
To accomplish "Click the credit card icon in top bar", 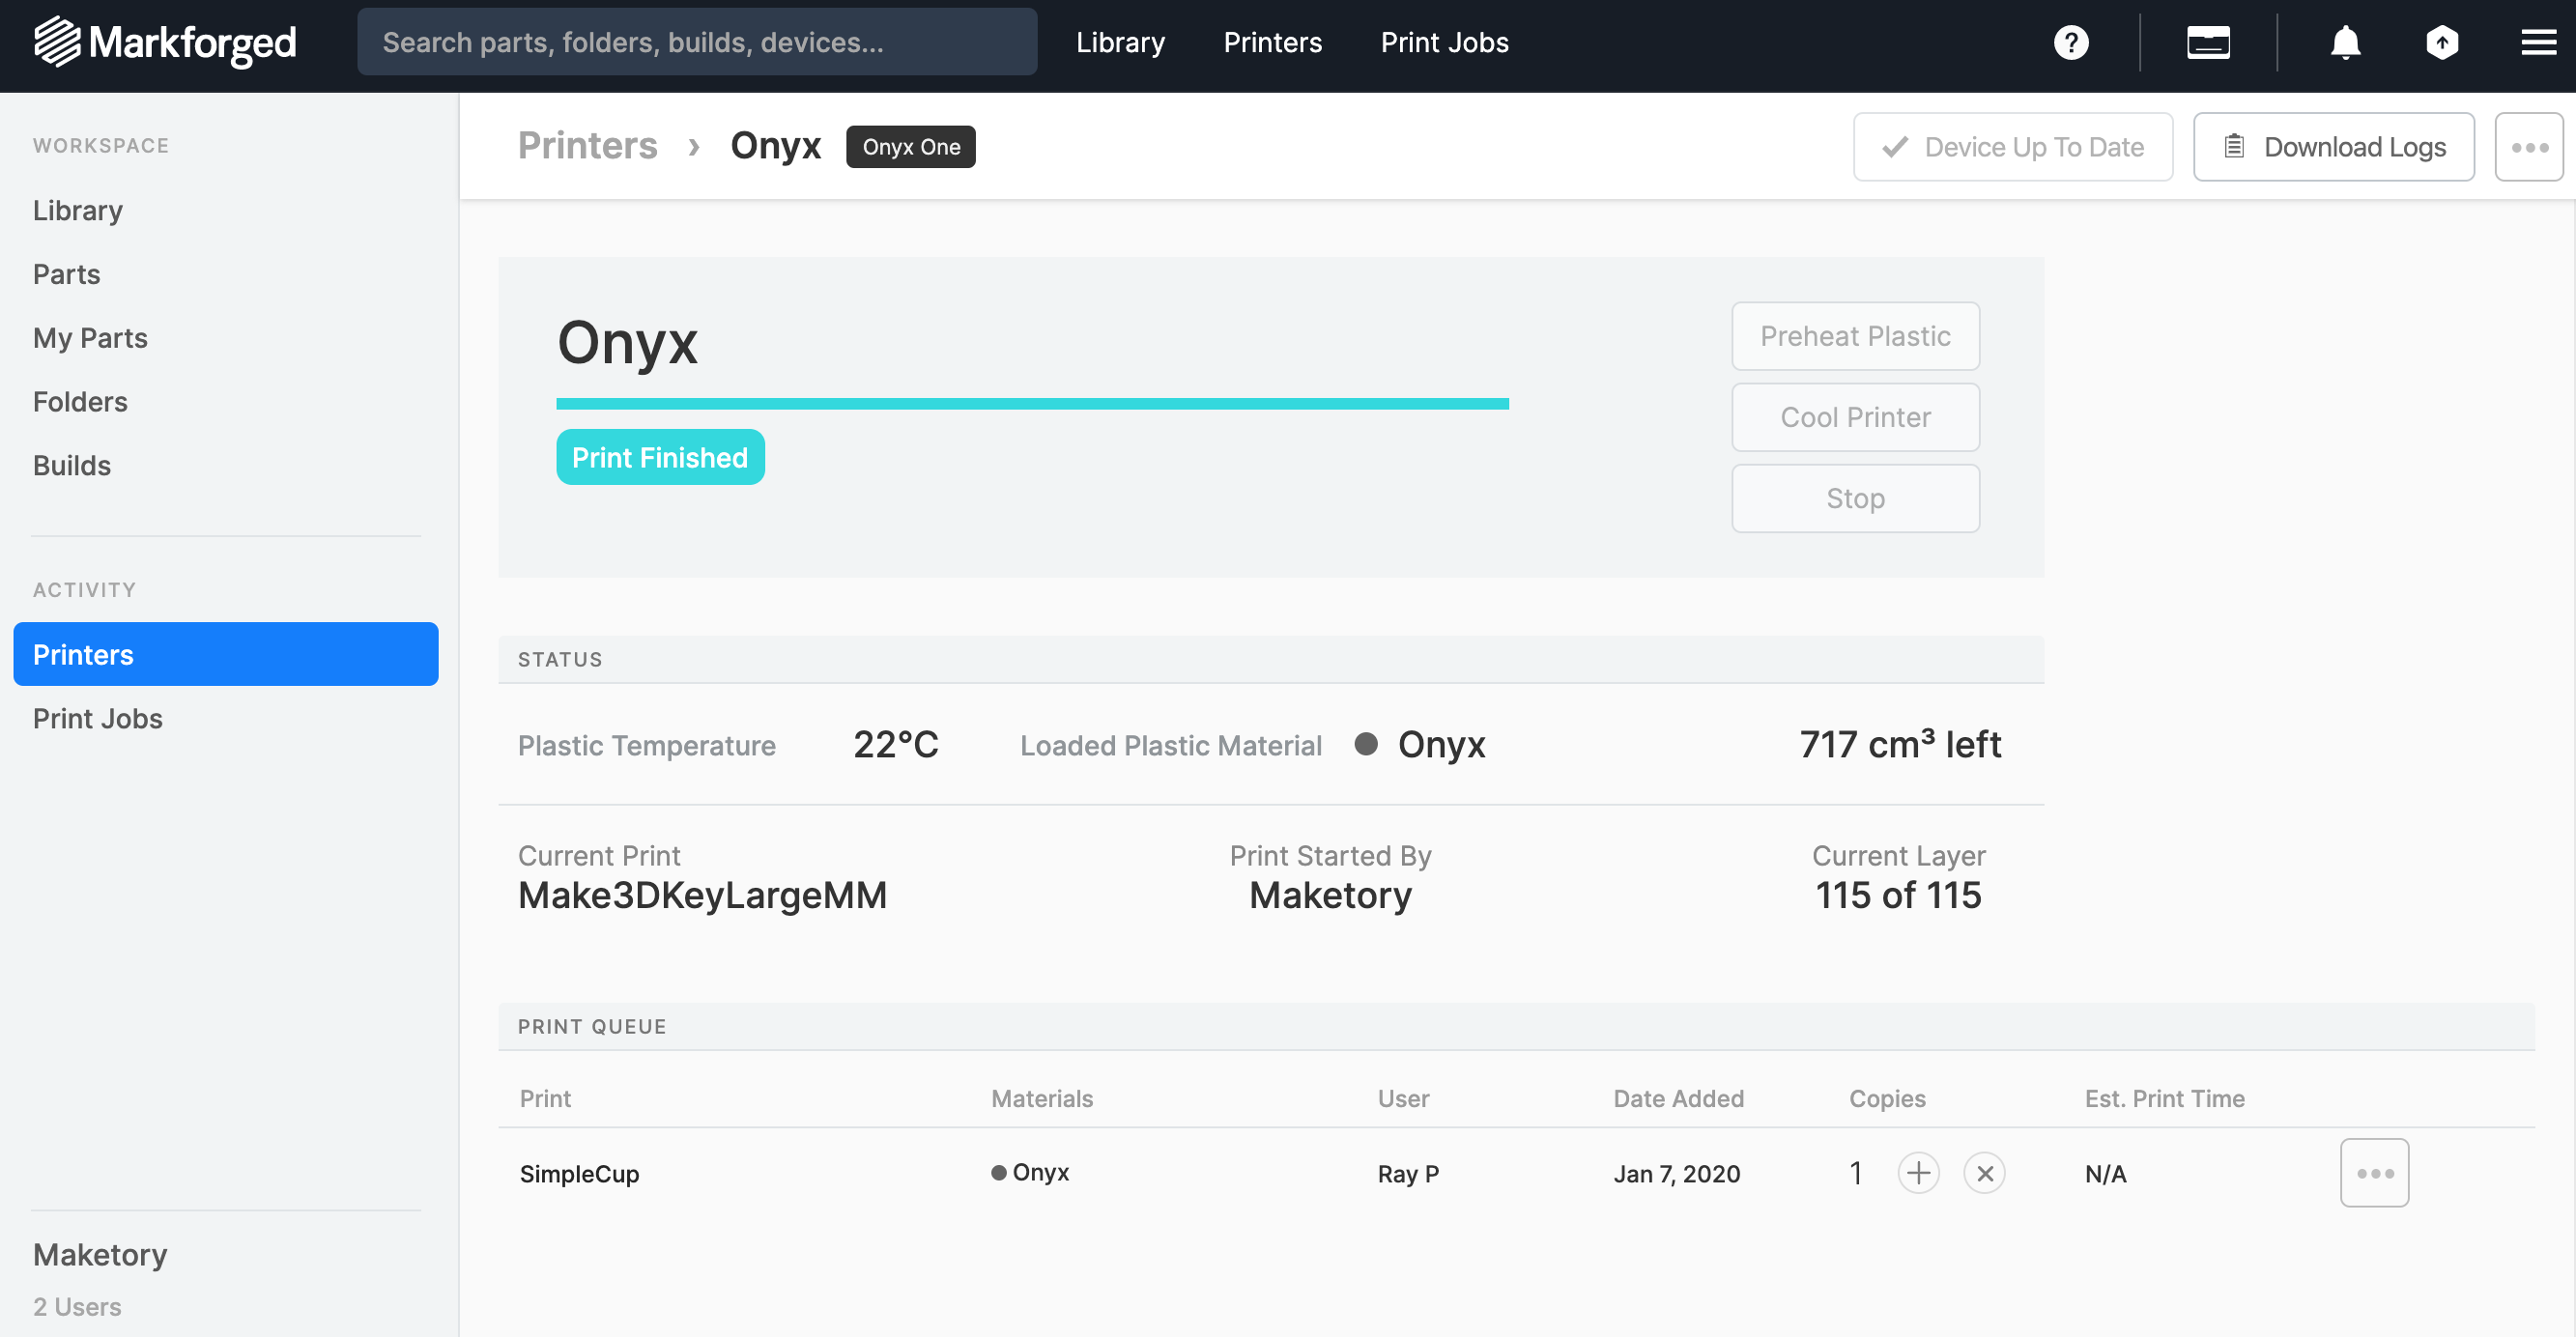I will pos(2208,42).
